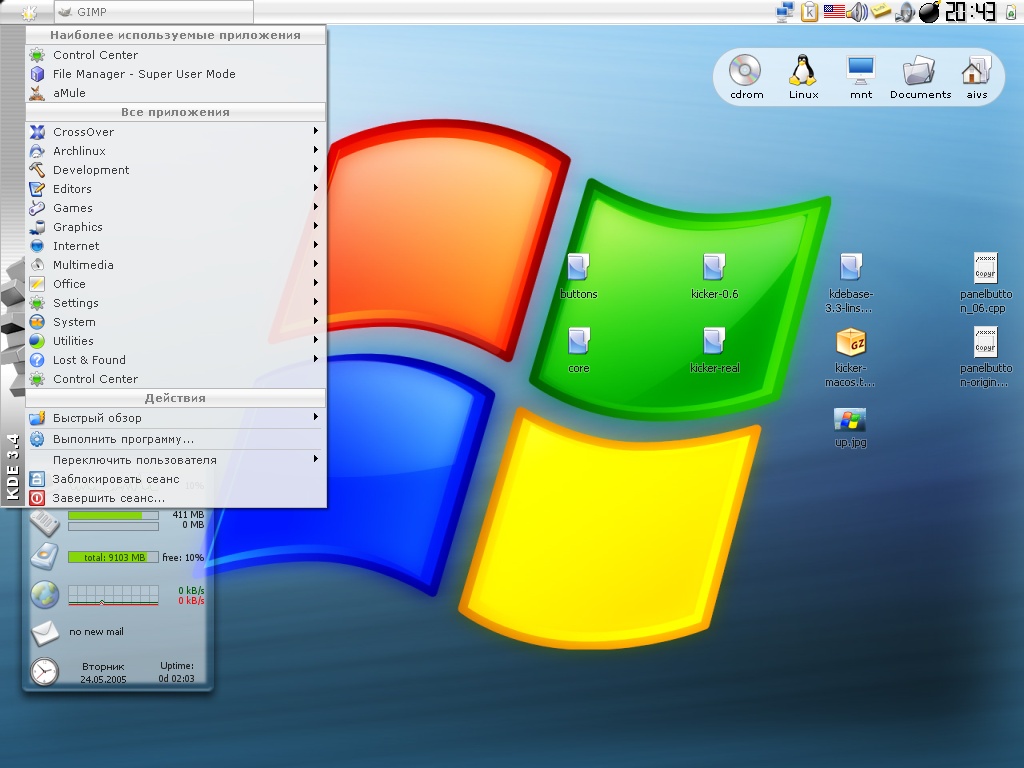Select the panelbutton-origin... file icon
The height and width of the screenshot is (768, 1024).
985,342
